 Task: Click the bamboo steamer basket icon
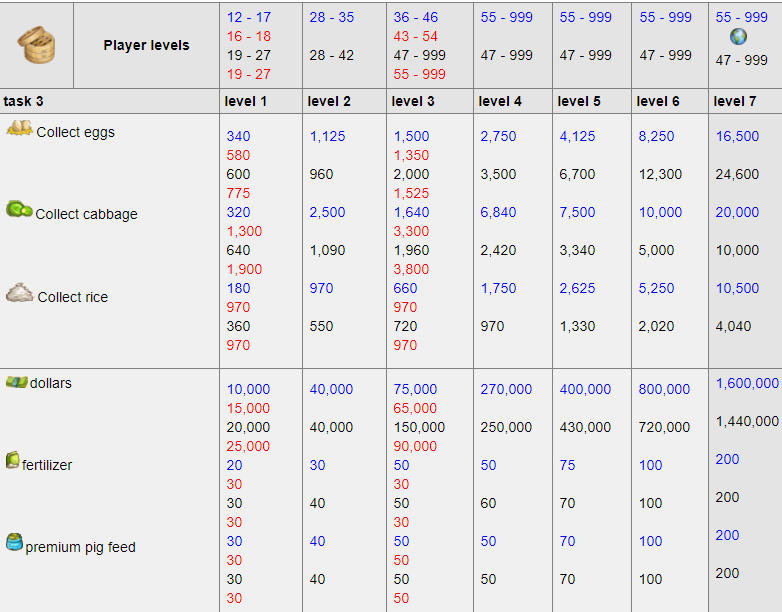click(36, 45)
